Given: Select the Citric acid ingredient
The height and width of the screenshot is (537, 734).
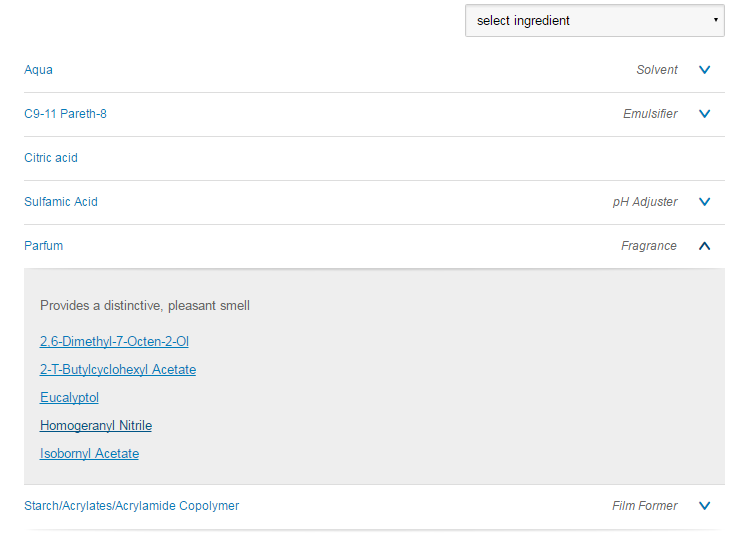Looking at the screenshot, I should [x=51, y=158].
